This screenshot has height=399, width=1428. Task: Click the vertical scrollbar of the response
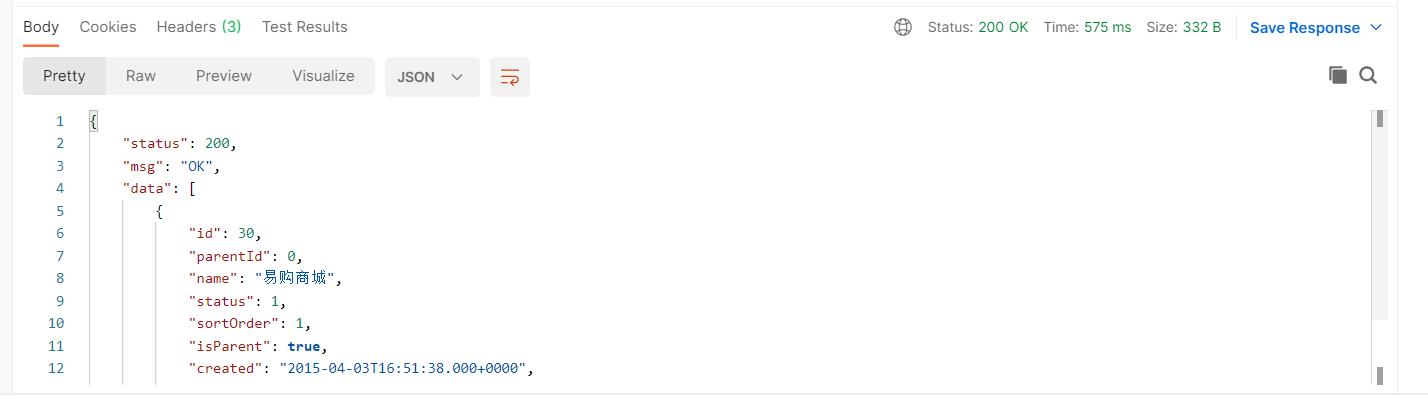1380,247
